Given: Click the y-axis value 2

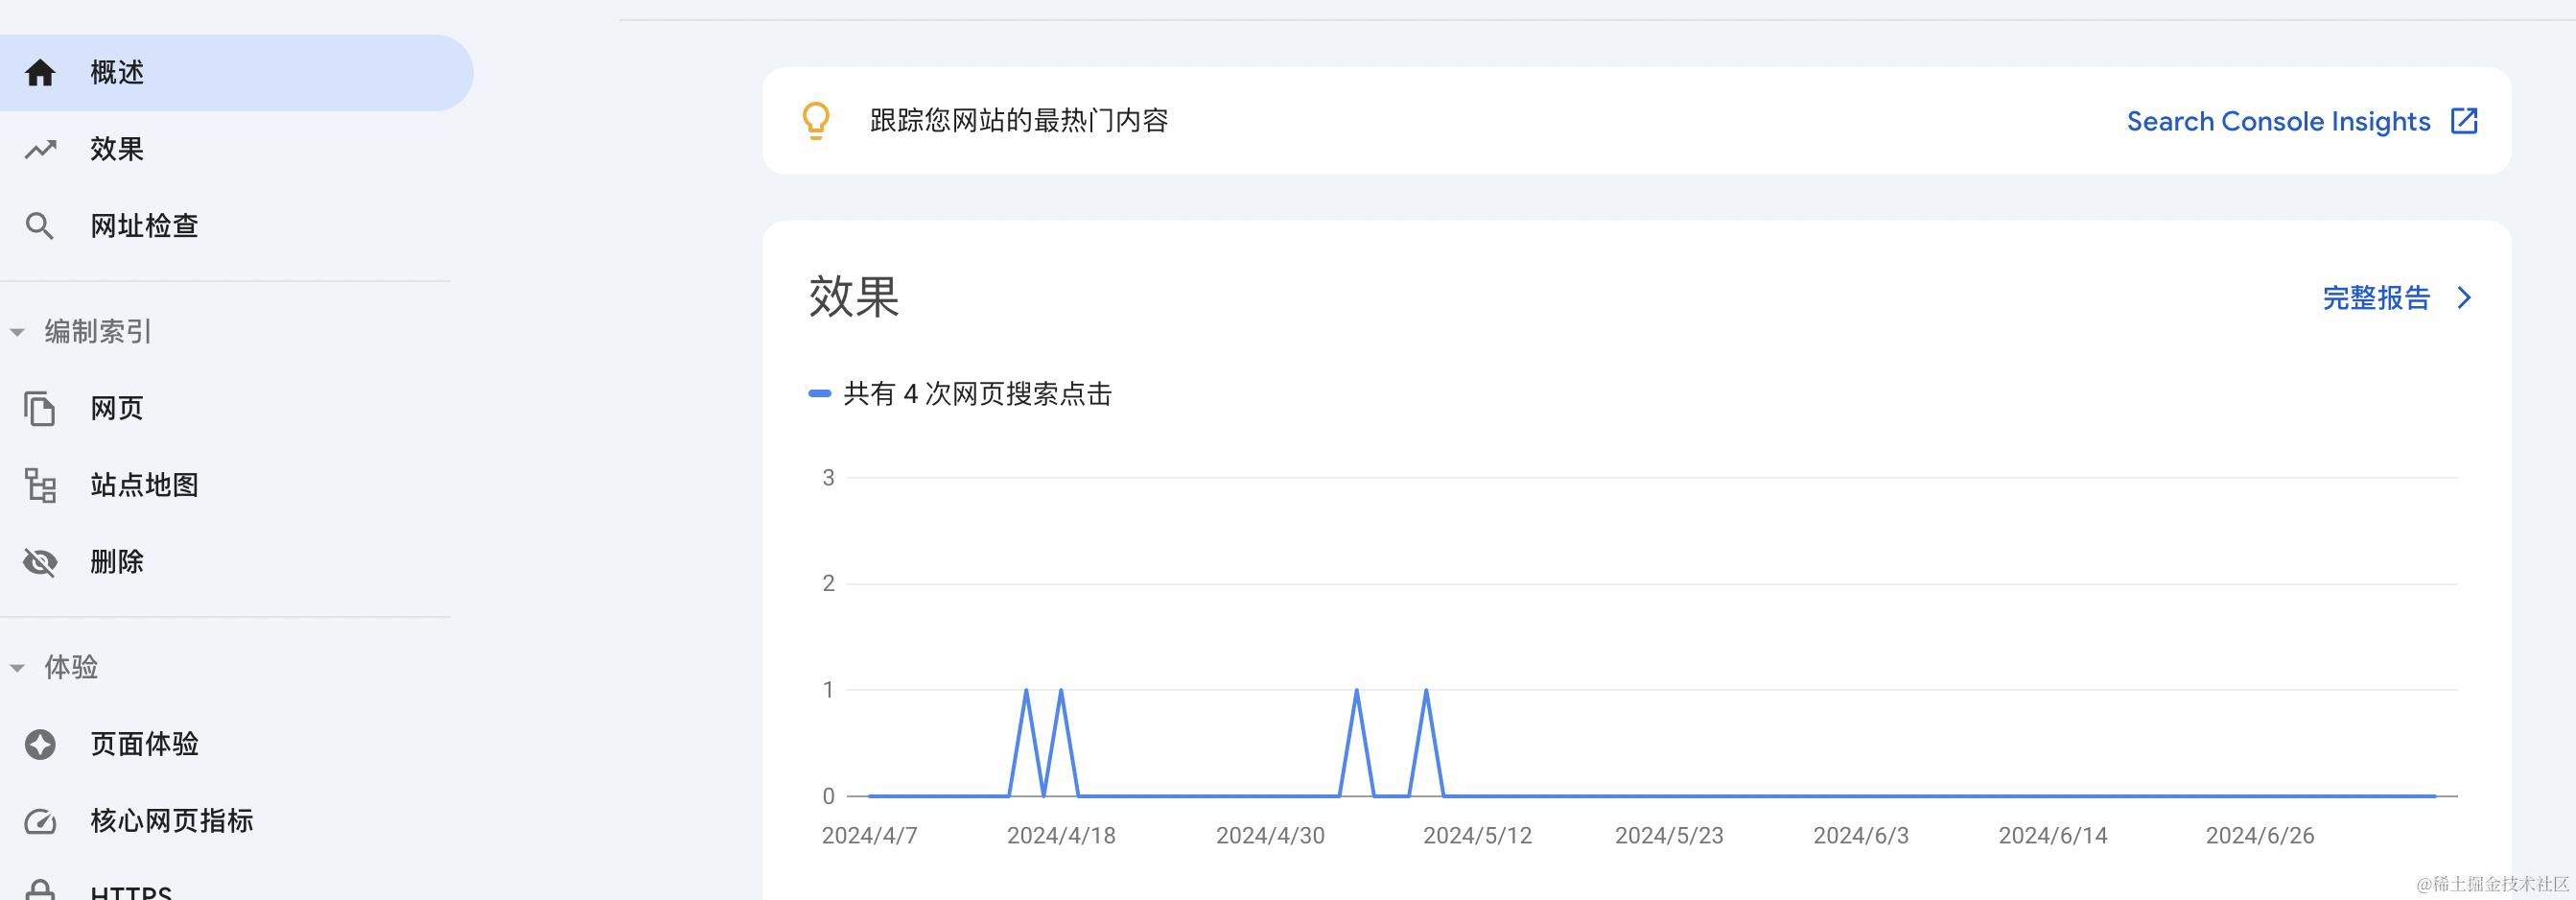Looking at the screenshot, I should (829, 584).
